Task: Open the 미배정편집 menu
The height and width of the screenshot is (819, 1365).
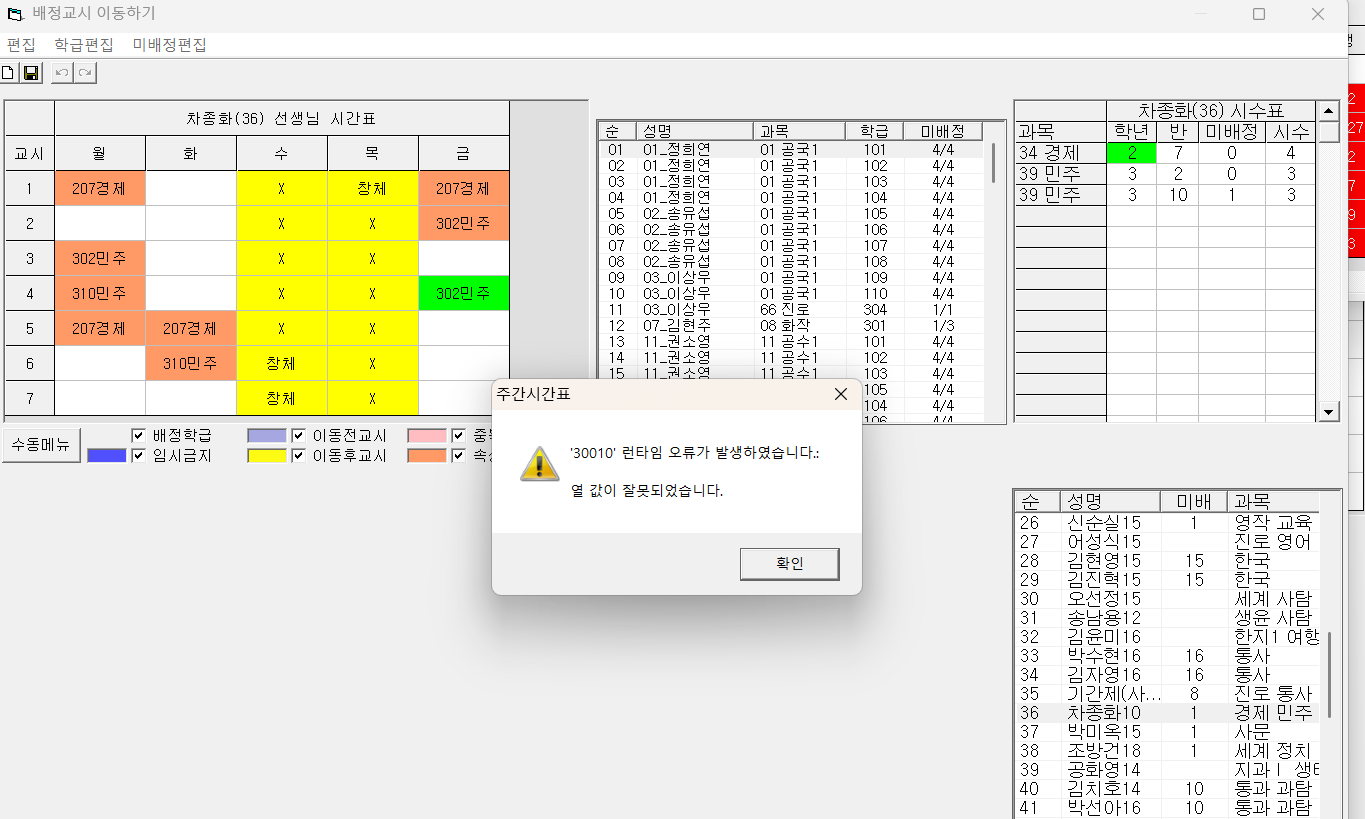Action: 169,45
